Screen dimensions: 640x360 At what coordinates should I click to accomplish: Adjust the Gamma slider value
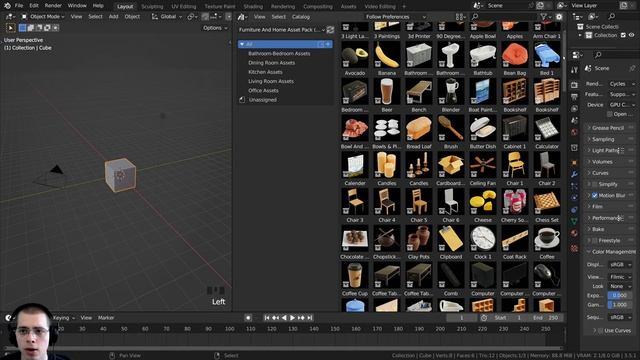pos(620,304)
